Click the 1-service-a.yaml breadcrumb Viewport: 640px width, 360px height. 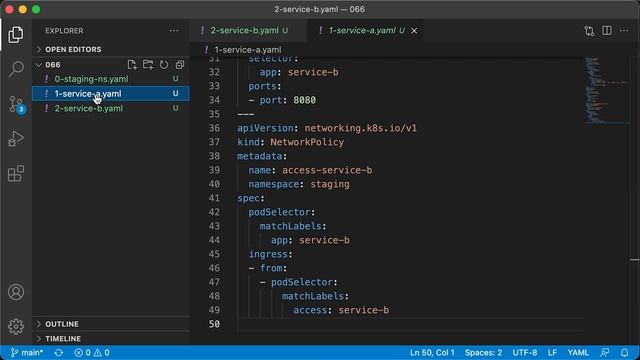click(x=248, y=50)
